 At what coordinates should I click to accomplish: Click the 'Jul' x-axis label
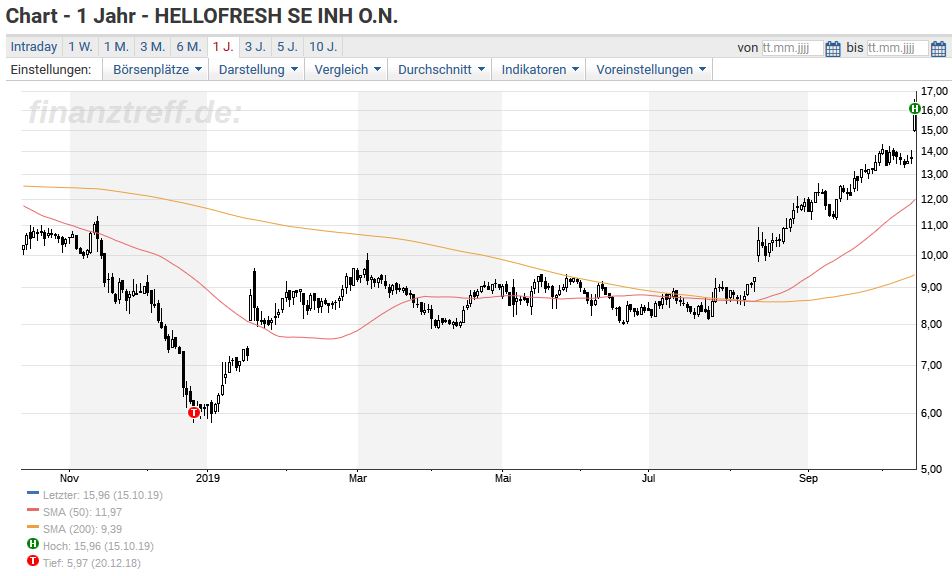click(648, 478)
